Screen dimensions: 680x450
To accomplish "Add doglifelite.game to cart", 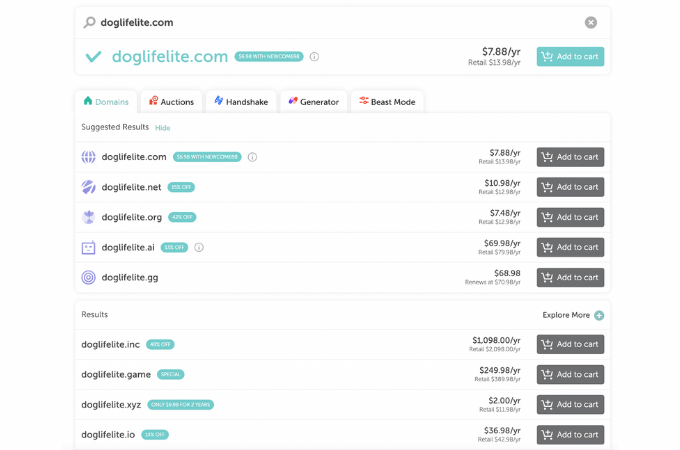I will [x=570, y=375].
